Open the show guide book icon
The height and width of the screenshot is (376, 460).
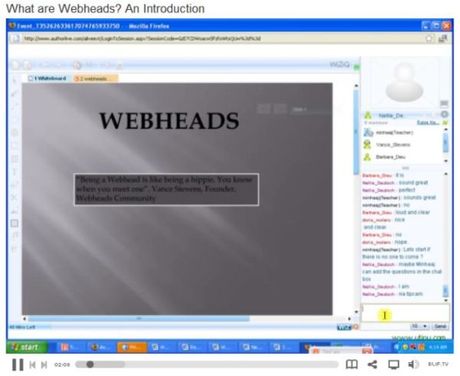click(x=352, y=364)
